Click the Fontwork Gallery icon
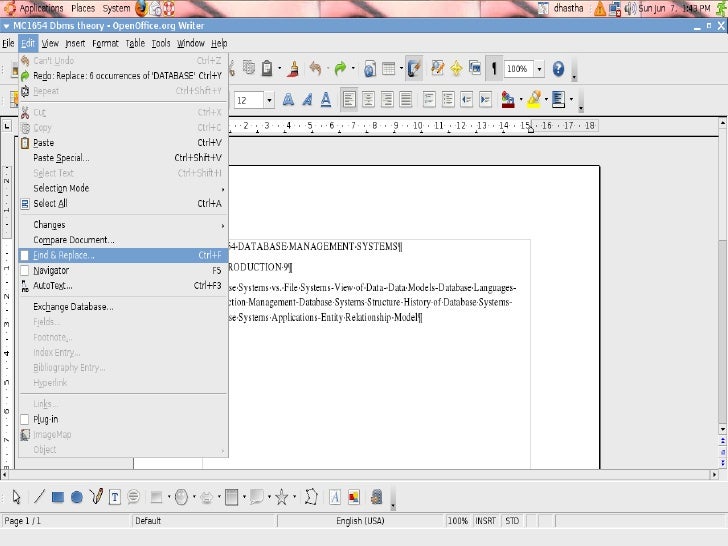 [335, 497]
